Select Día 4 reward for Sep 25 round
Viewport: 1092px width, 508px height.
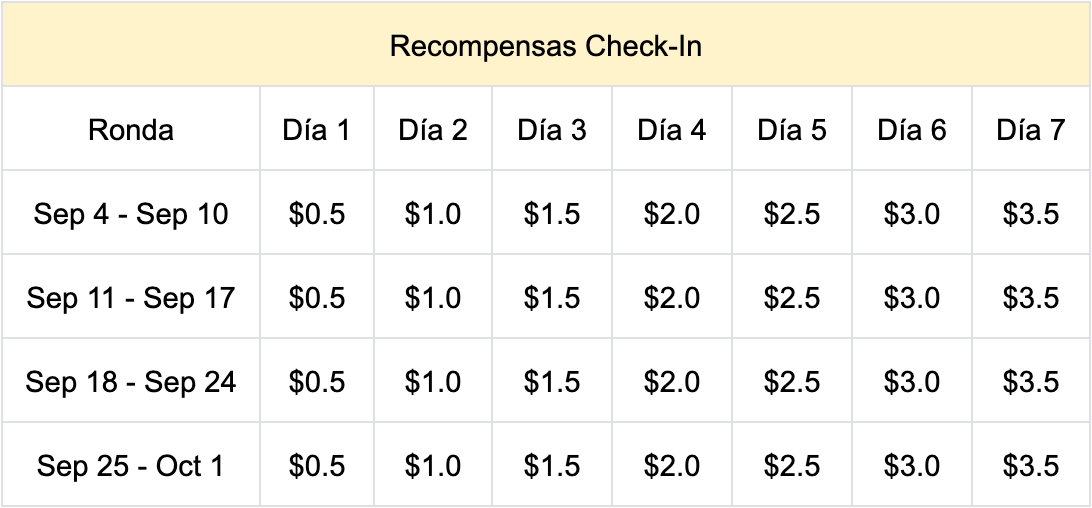(671, 466)
